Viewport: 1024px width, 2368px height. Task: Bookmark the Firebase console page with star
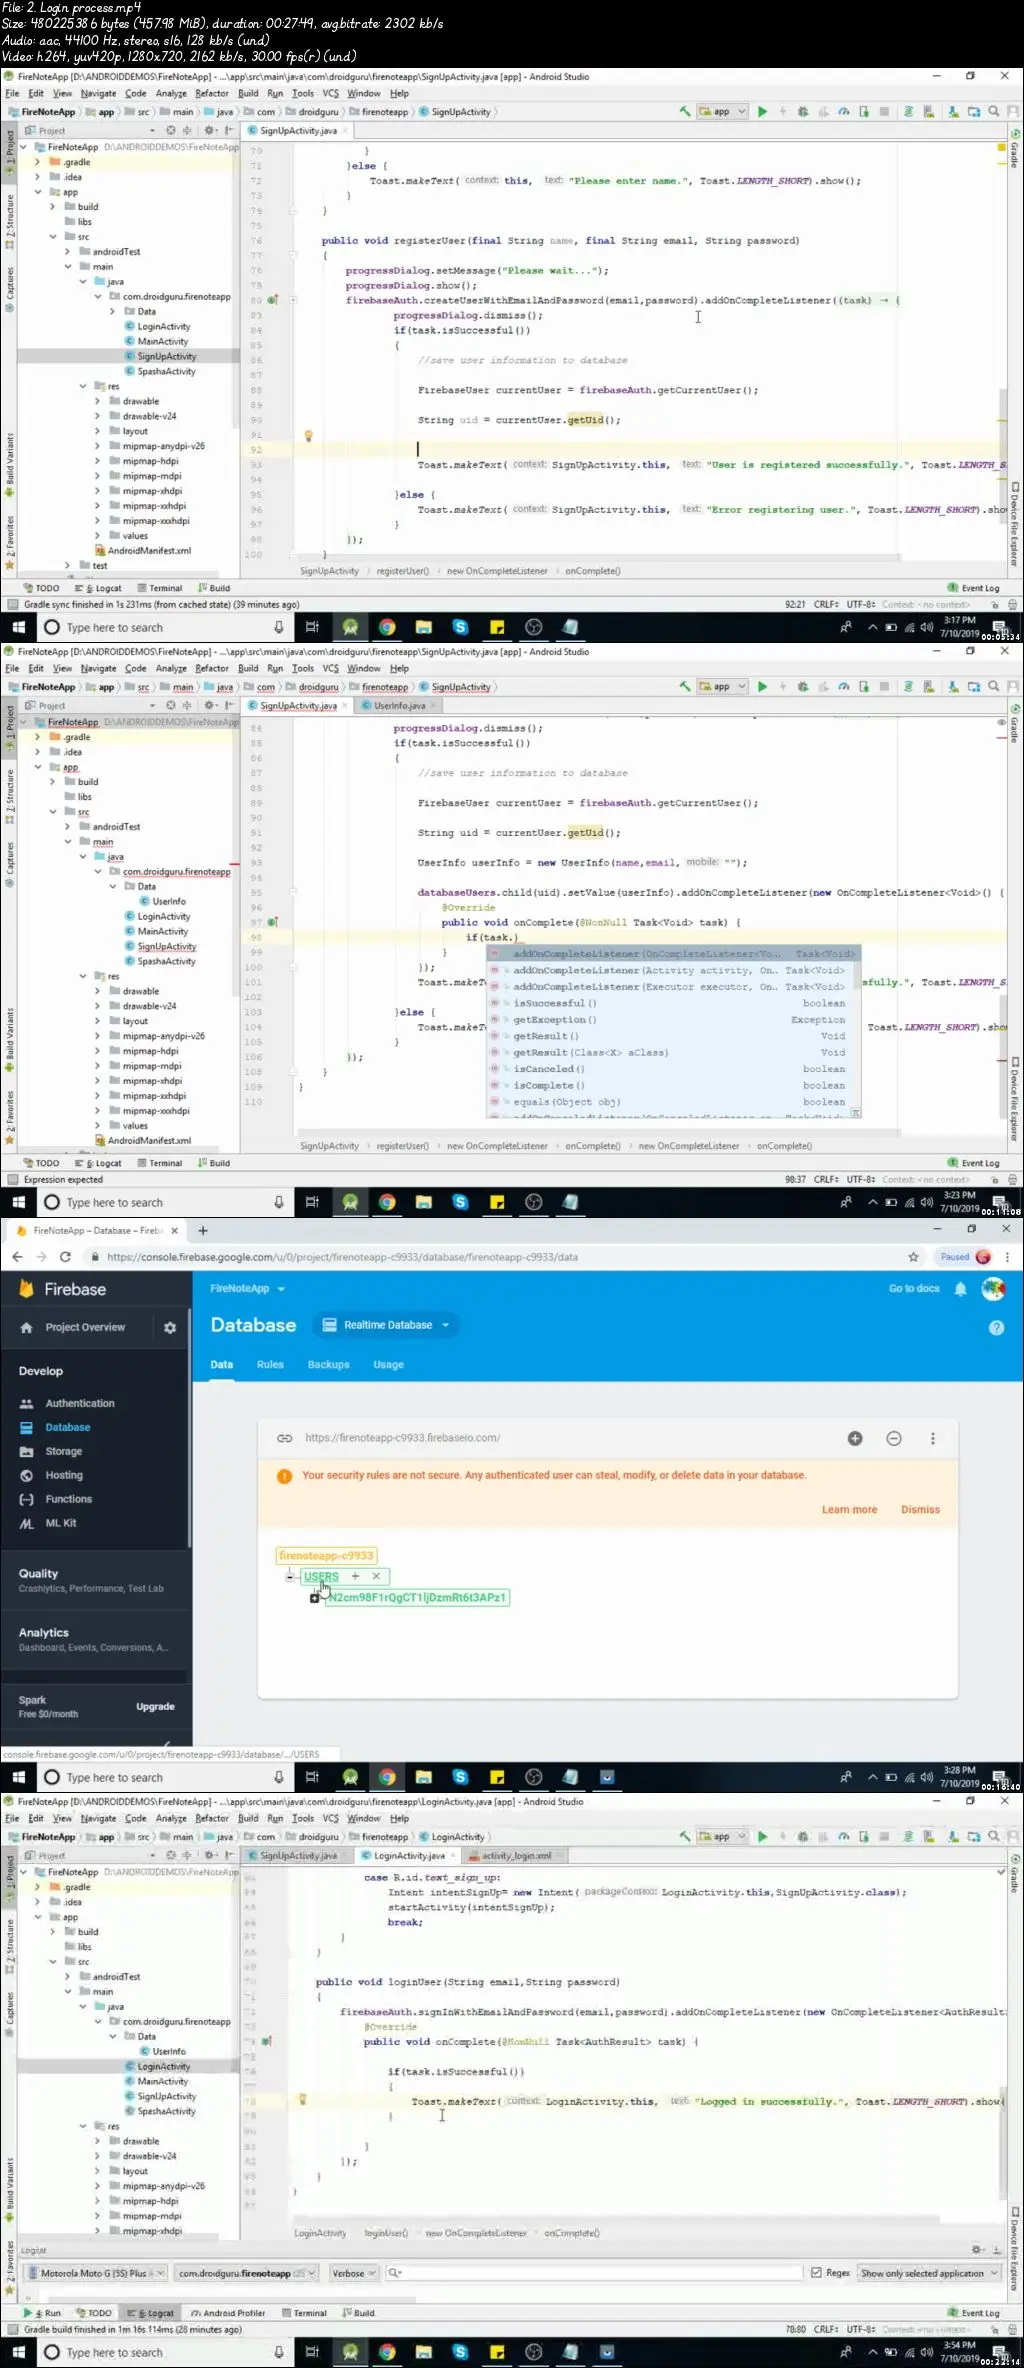[x=913, y=1257]
